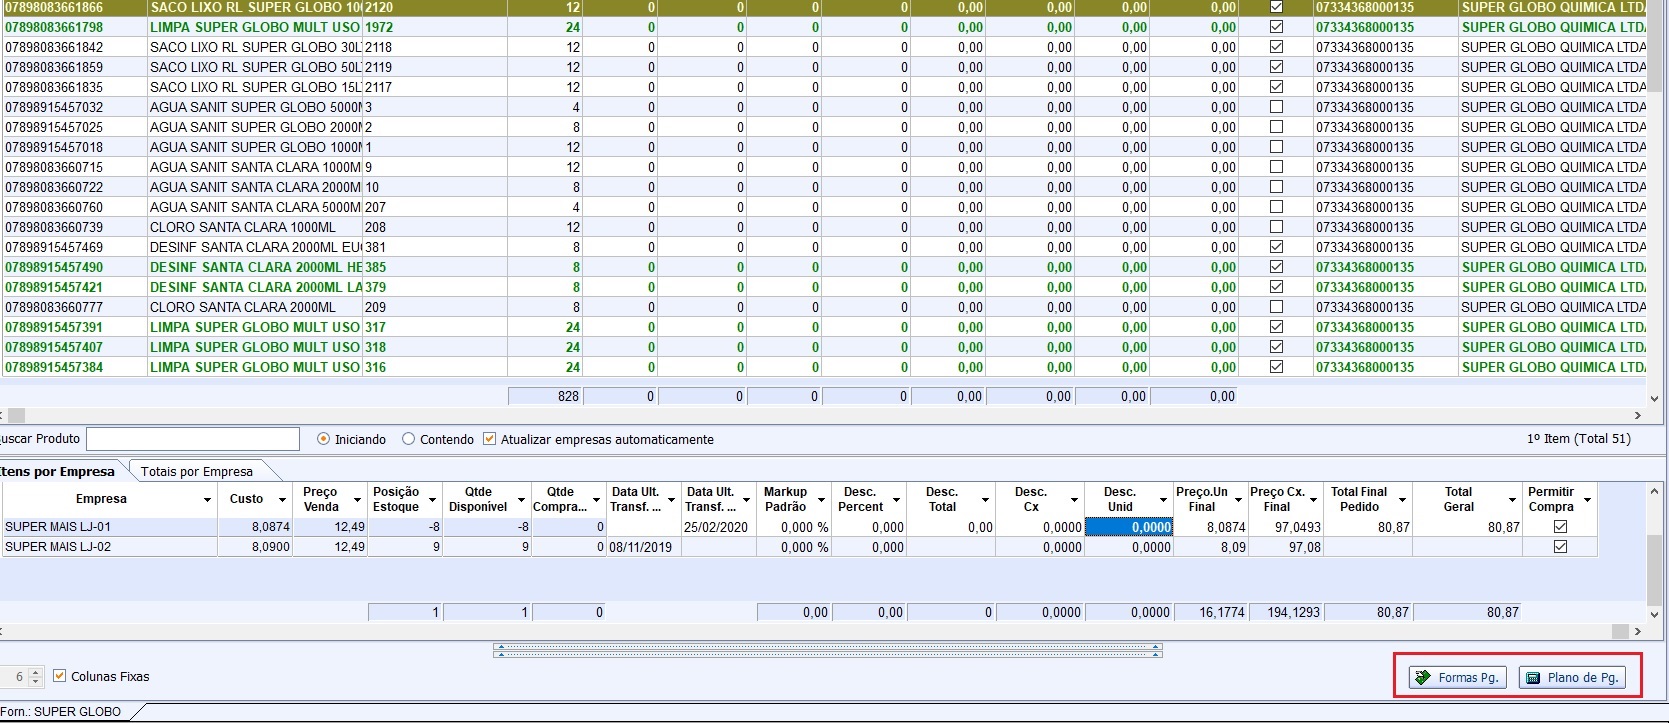The width and height of the screenshot is (1669, 723).
Task: Open the Preço Cx. Final column filter dropdown
Action: [1313, 499]
